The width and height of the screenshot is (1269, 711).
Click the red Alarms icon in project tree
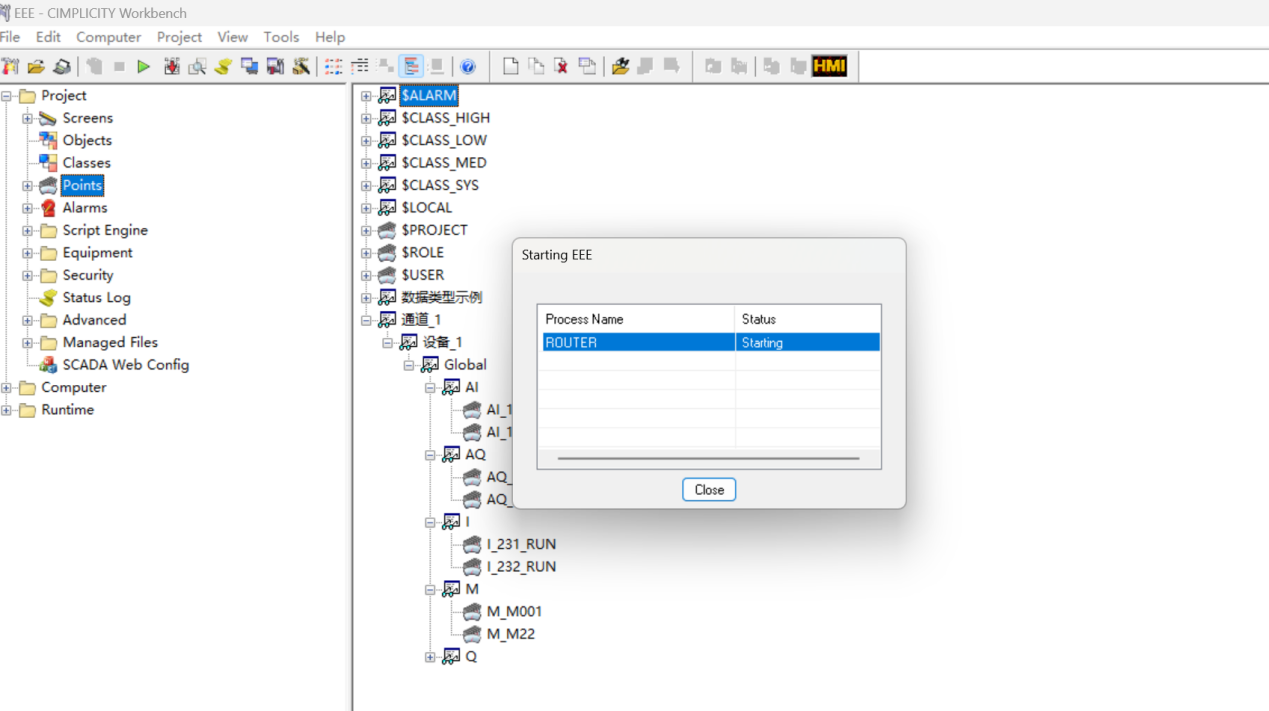click(47, 208)
